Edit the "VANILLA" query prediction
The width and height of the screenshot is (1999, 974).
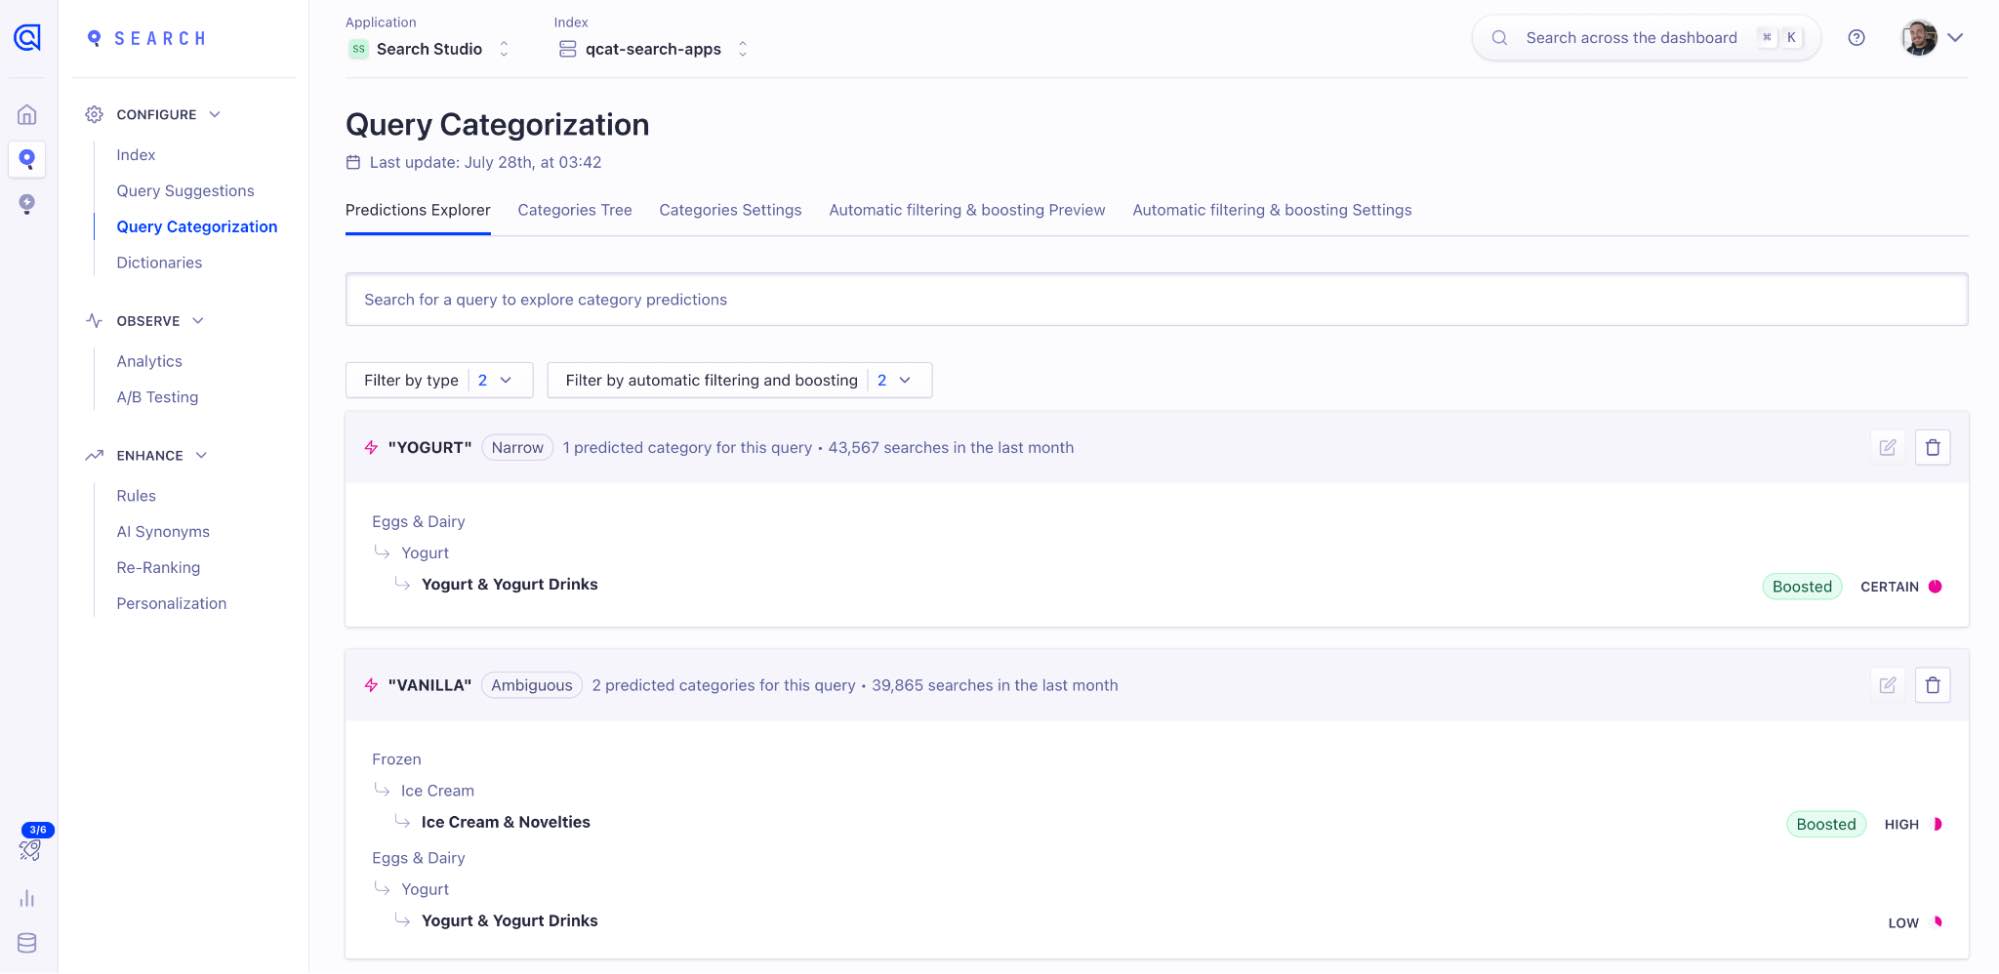pyautogui.click(x=1887, y=686)
